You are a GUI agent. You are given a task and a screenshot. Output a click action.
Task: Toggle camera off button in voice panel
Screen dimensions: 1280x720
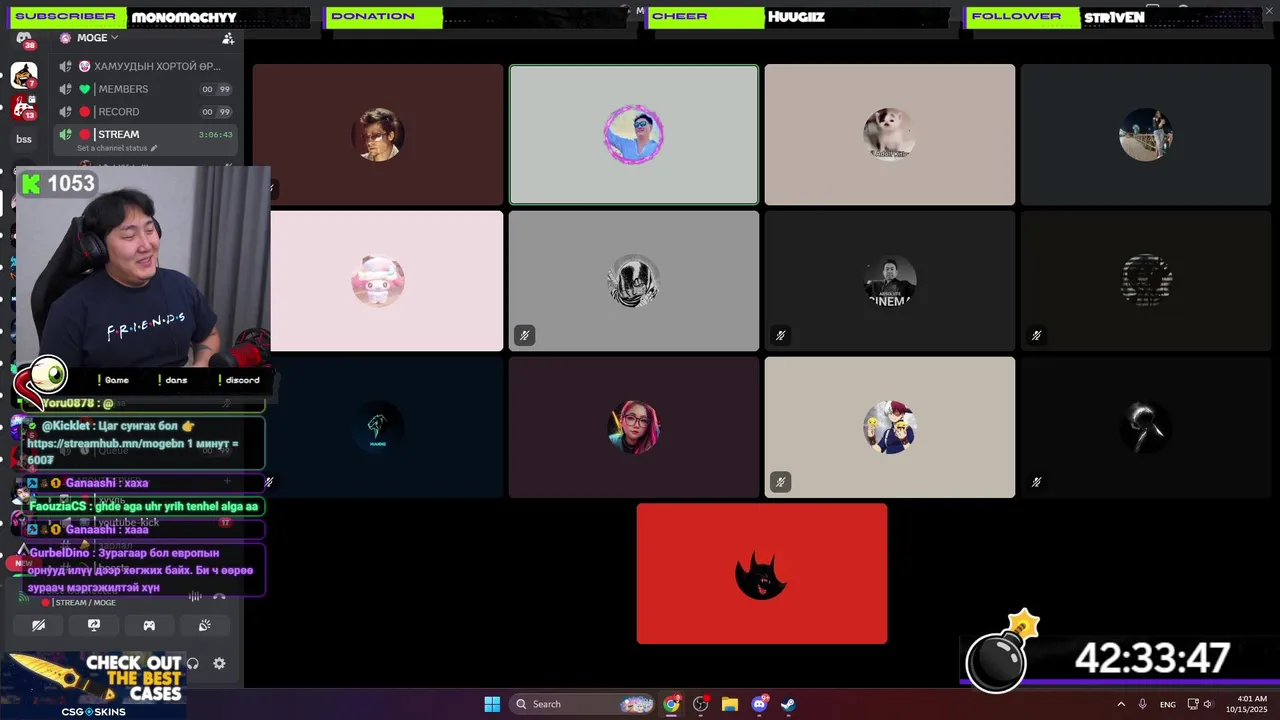(x=38, y=626)
